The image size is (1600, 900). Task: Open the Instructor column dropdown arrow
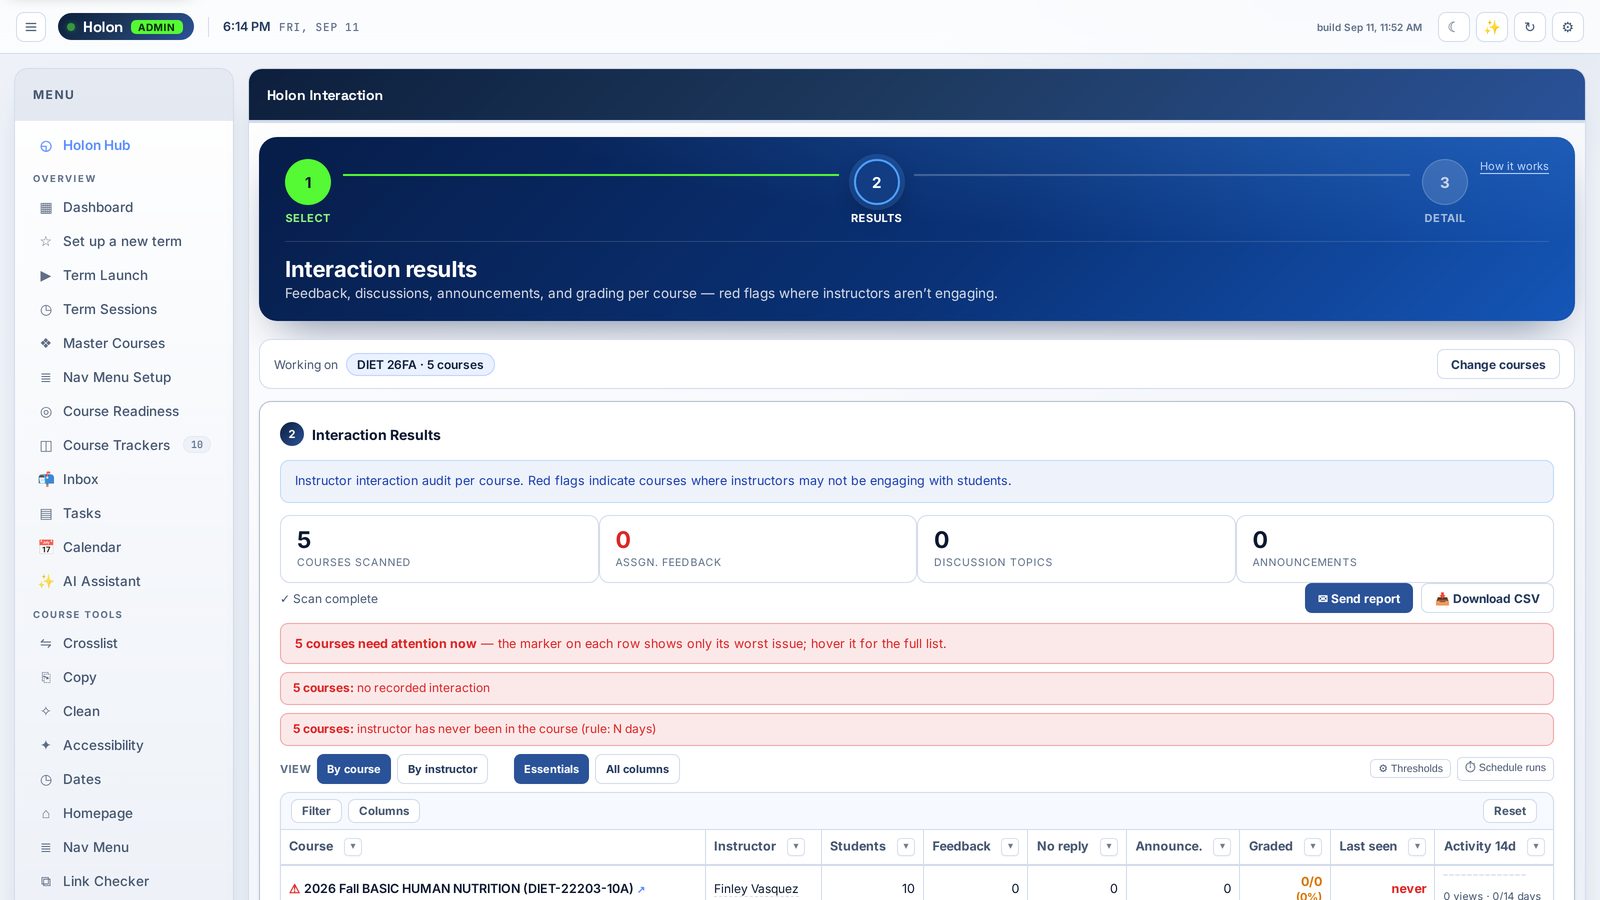[x=796, y=847]
